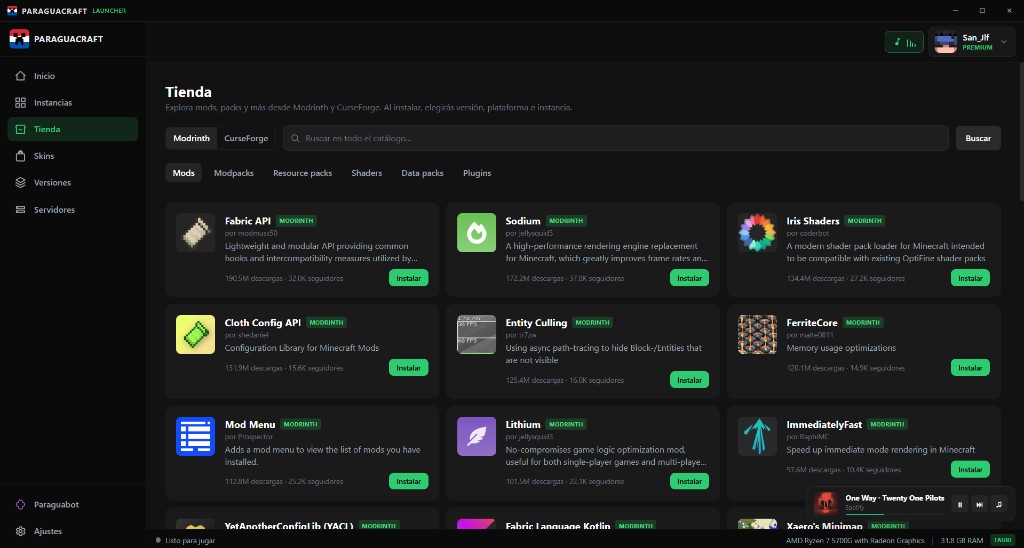Image resolution: width=1024 pixels, height=548 pixels.
Task: Select the Modpacks category tab
Action: (234, 173)
